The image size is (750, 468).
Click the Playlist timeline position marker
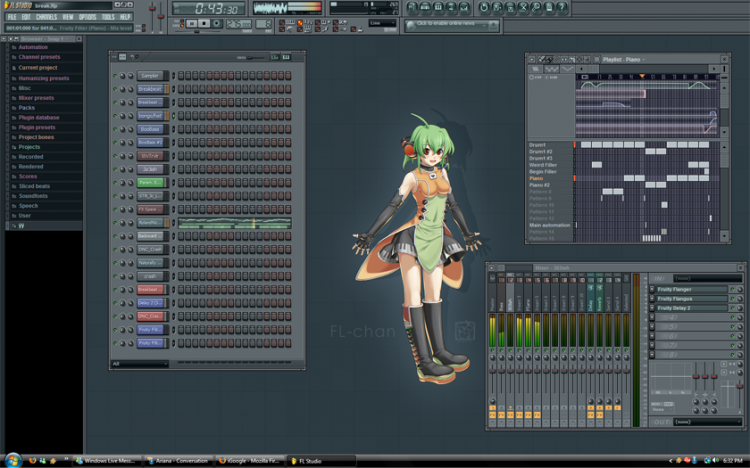point(642,77)
